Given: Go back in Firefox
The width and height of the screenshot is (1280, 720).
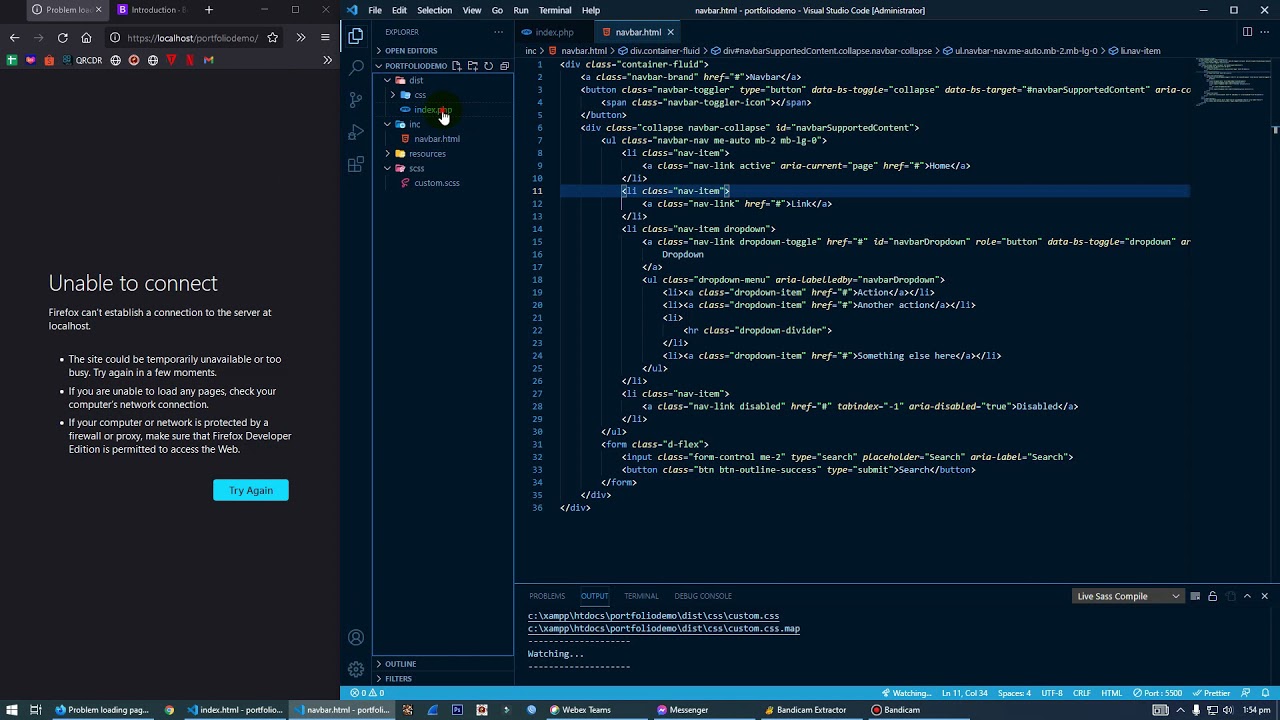Looking at the screenshot, I should pos(14,38).
